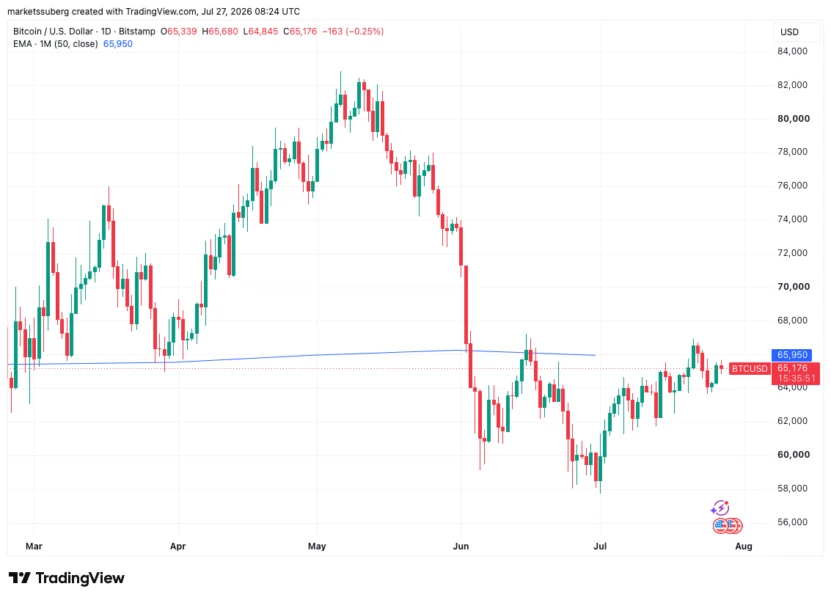
Task: Click the purple lightning event icon
Action: click(720, 508)
